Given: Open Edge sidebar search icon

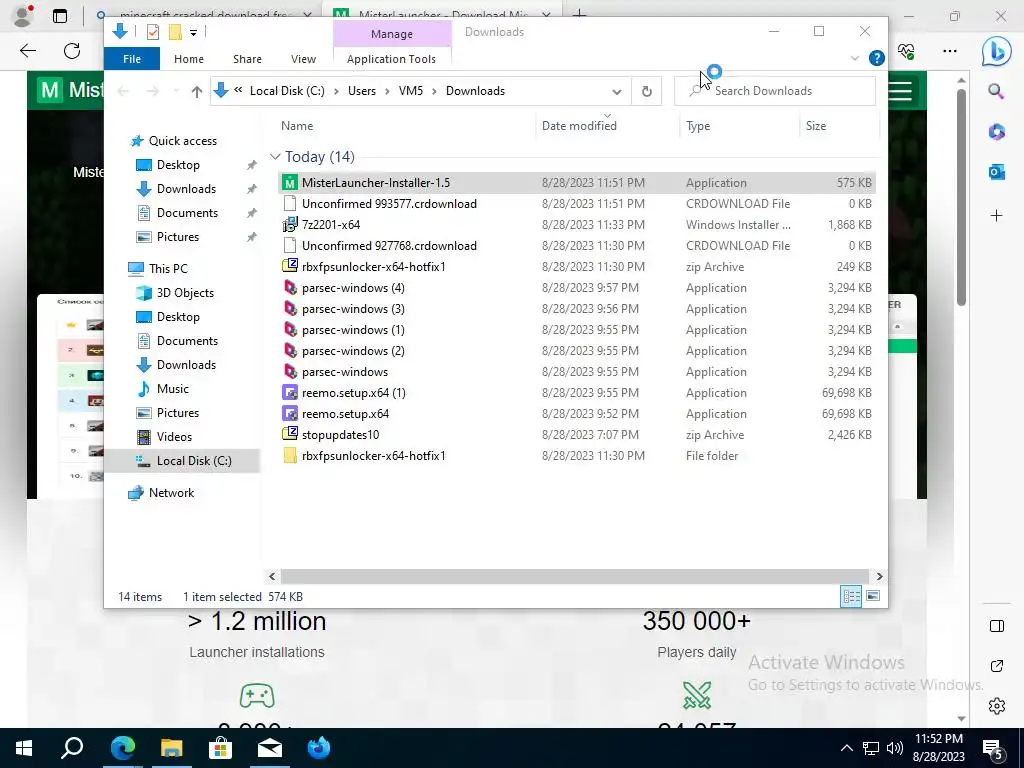Looking at the screenshot, I should pyautogui.click(x=996, y=91).
